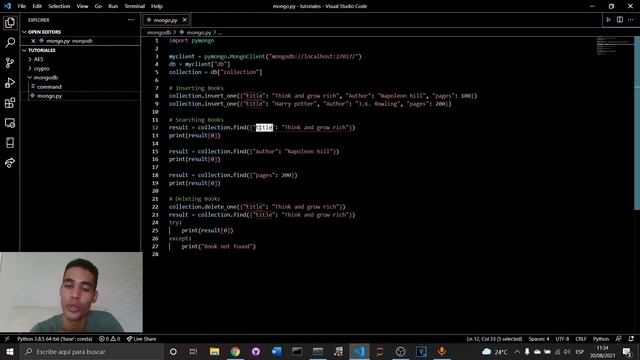
Task: Open notifications bell in status bar
Action: coord(631,339)
